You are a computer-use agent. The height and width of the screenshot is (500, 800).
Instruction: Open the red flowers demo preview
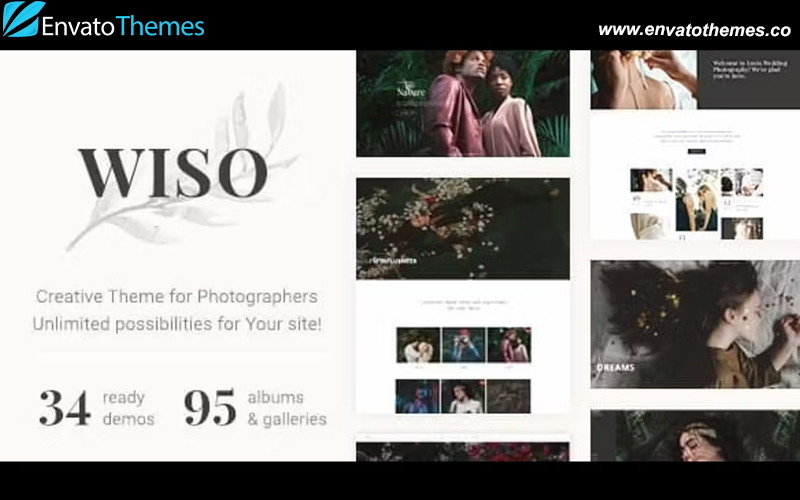point(463,452)
